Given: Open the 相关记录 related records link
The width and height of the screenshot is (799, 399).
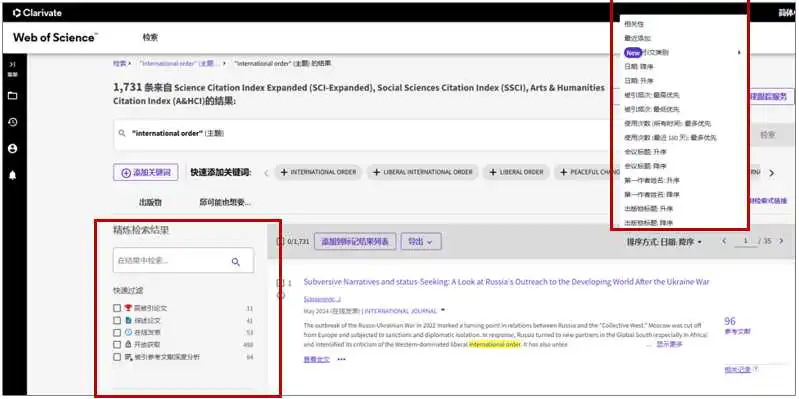Looking at the screenshot, I should (x=737, y=369).
